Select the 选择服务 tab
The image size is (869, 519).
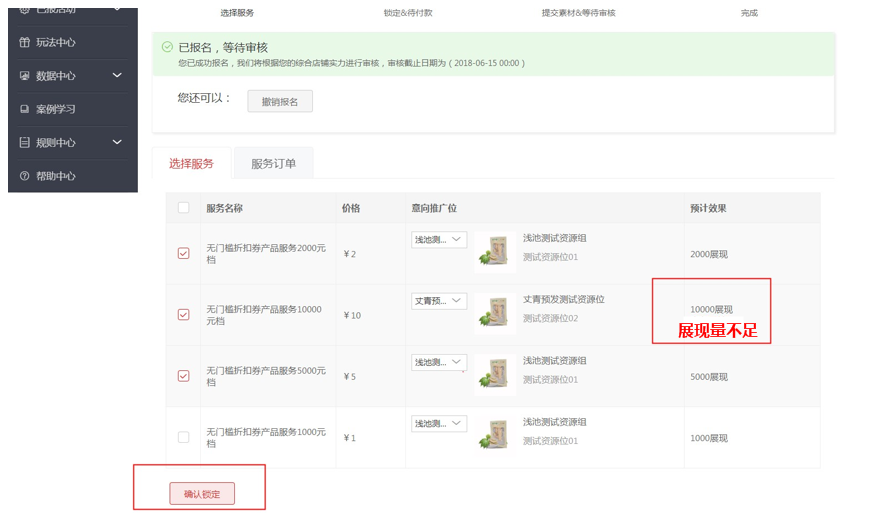click(191, 163)
